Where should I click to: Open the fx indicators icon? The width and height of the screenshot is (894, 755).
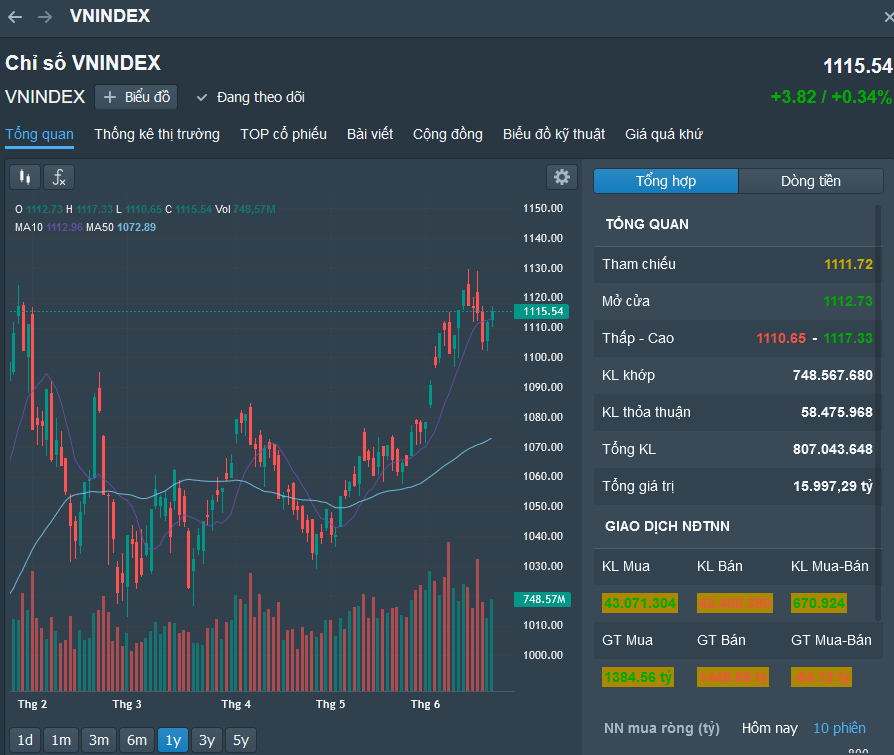[x=59, y=177]
